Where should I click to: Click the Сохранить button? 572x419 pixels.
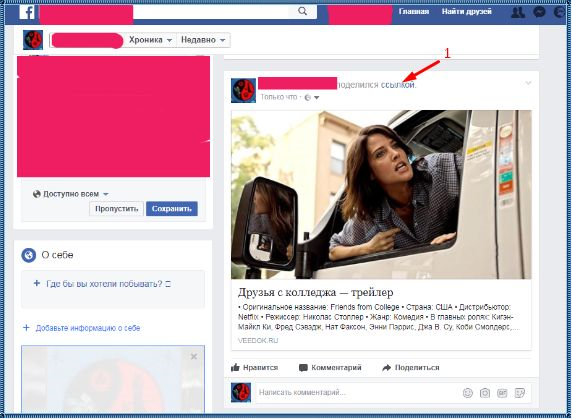click(172, 209)
